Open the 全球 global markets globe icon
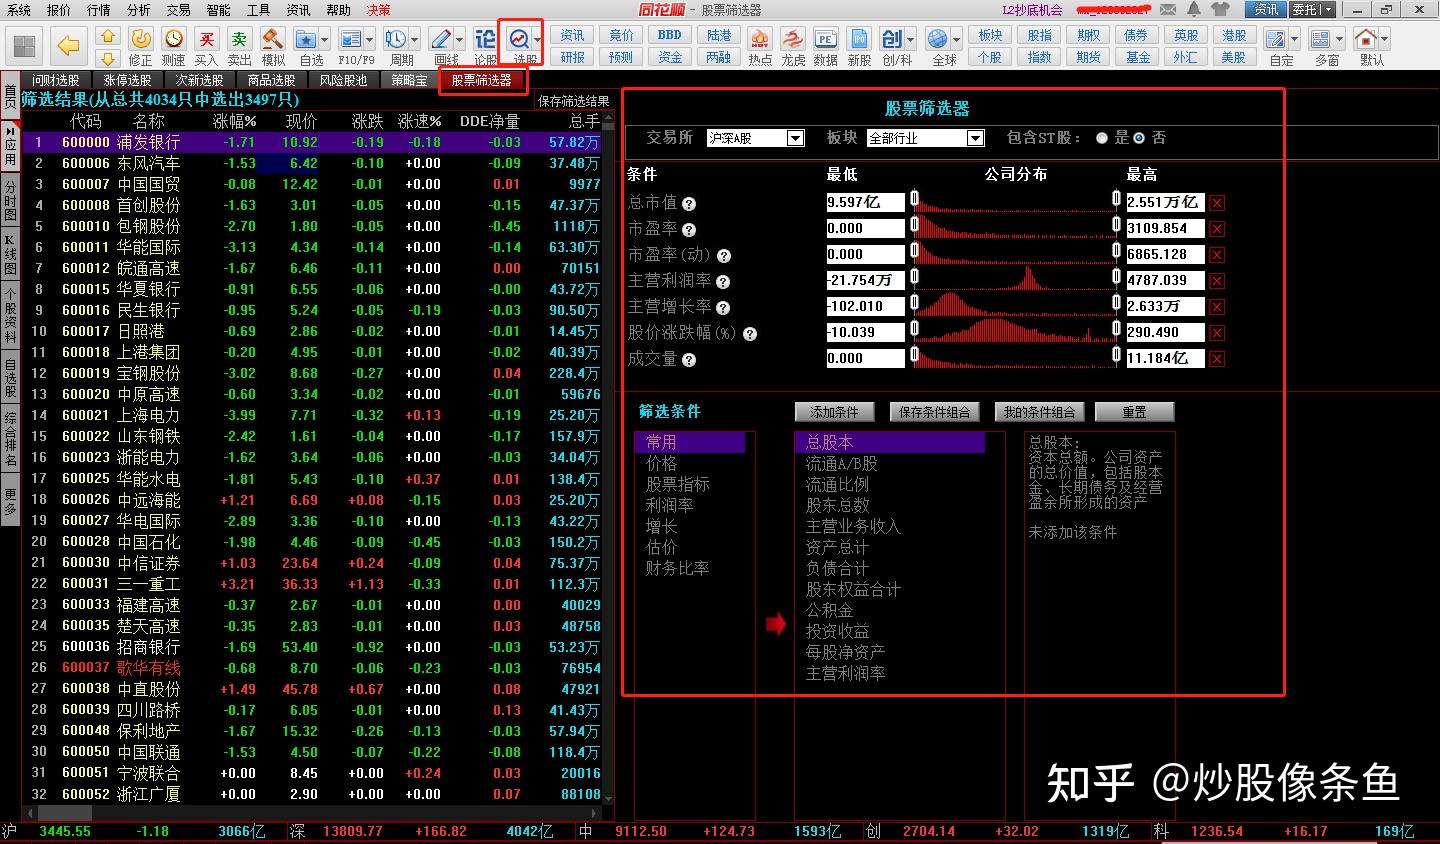1440x844 pixels. tap(937, 39)
